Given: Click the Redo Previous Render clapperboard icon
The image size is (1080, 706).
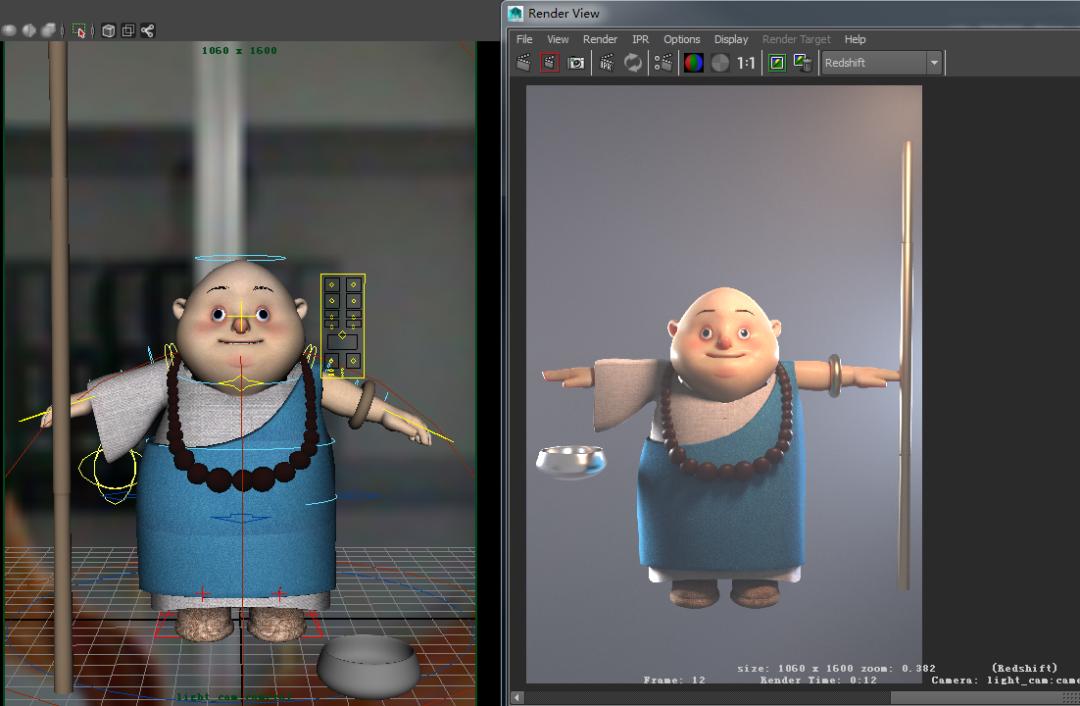Looking at the screenshot, I should point(524,63).
